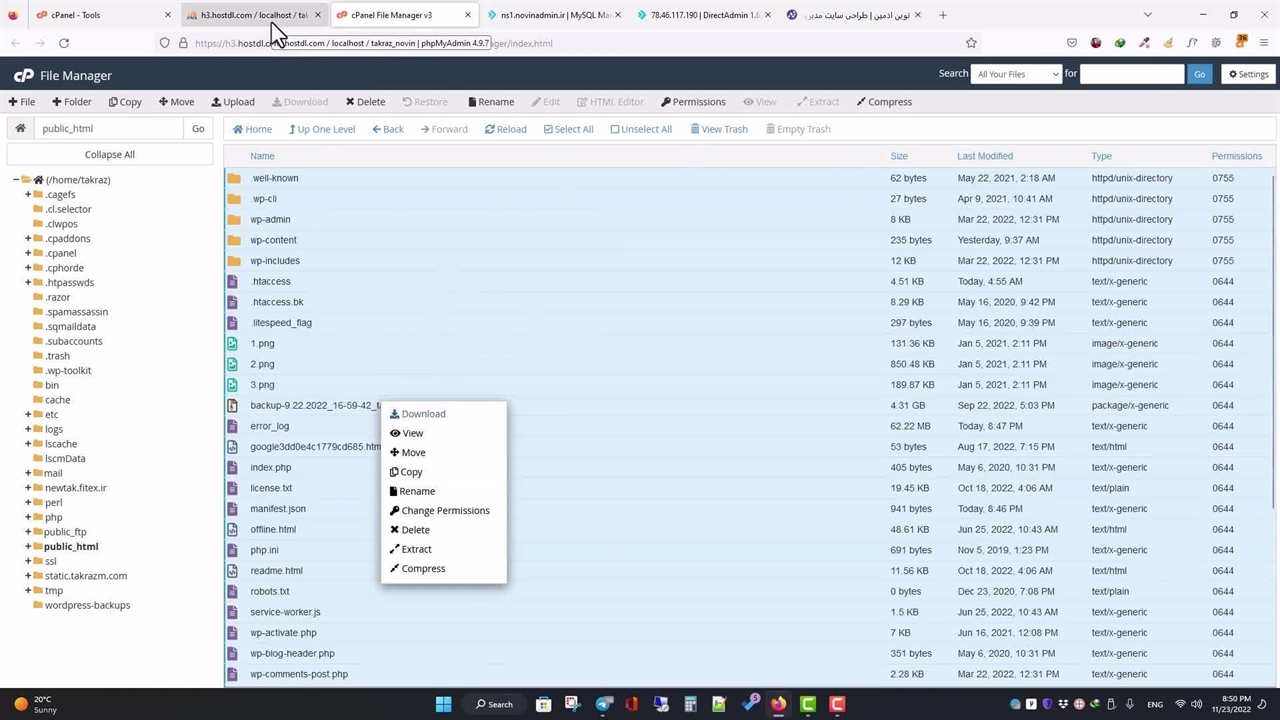Image resolution: width=1280 pixels, height=720 pixels.
Task: Click the search text input field
Action: [1131, 74]
